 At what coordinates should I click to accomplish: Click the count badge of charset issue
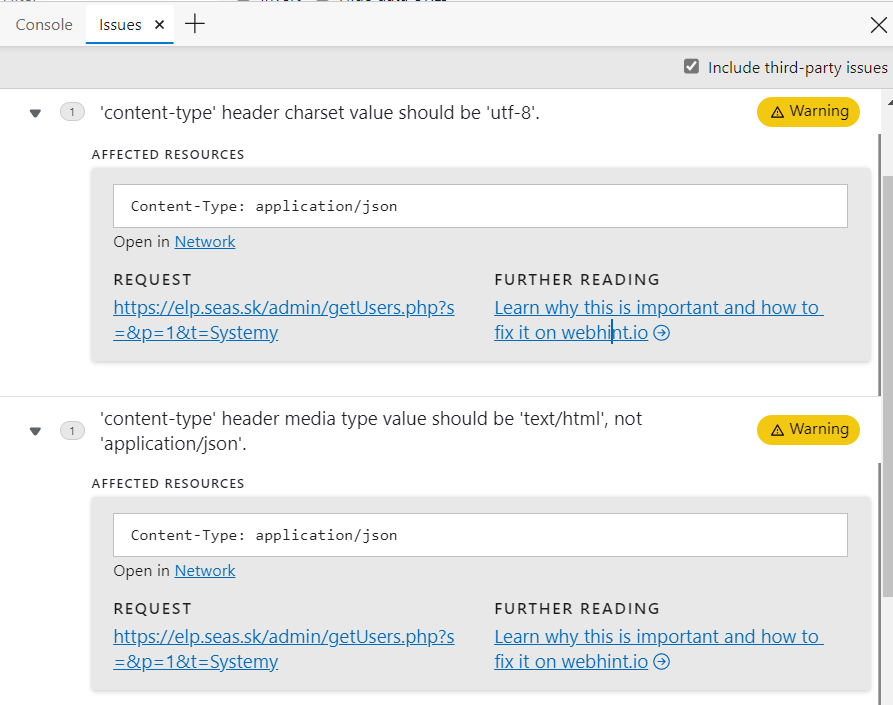[x=72, y=112]
